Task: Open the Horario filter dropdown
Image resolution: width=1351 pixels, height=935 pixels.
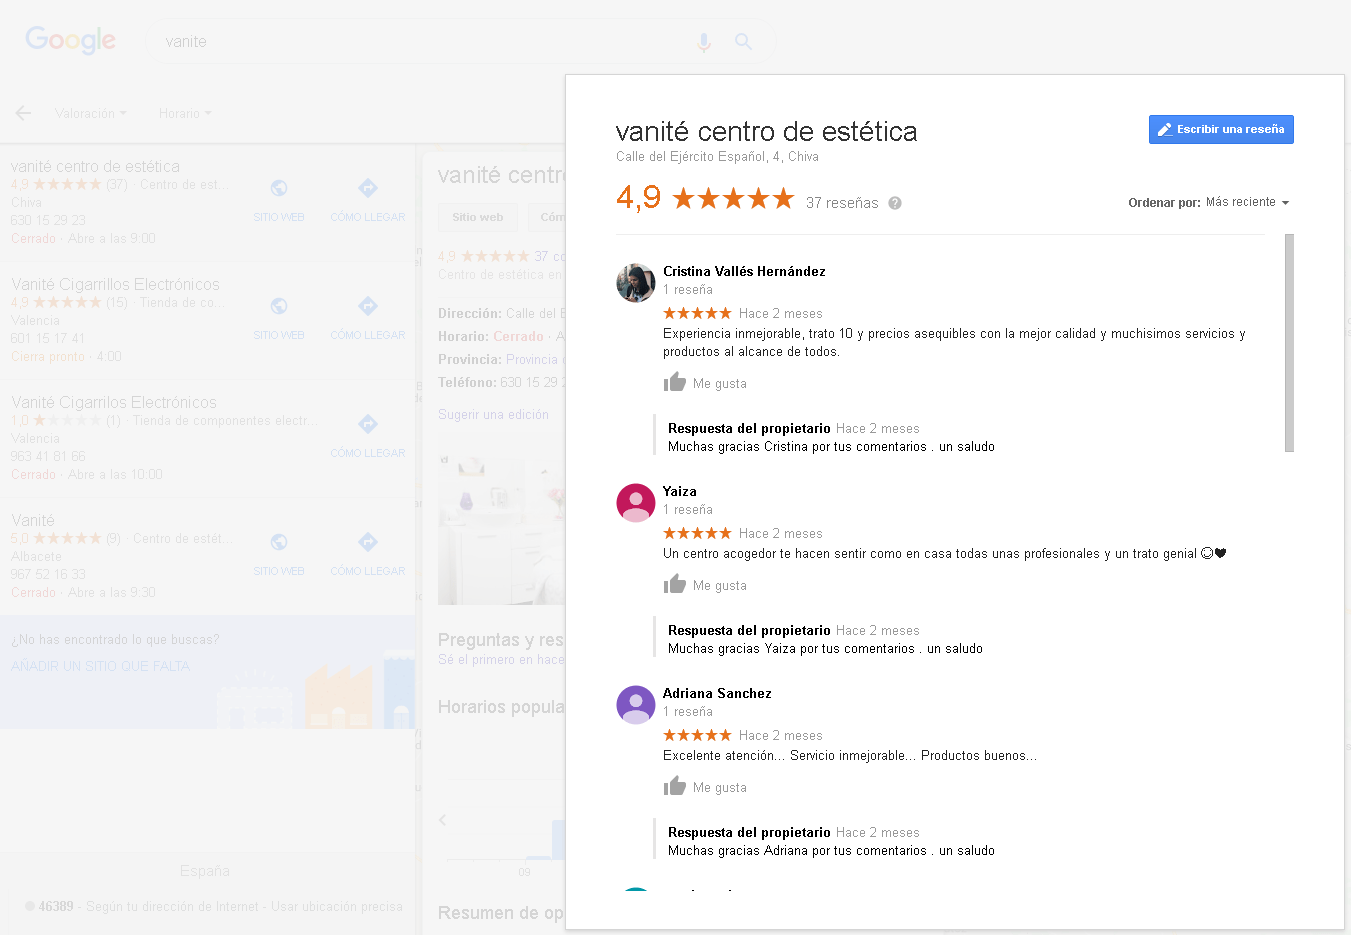Action: click(x=185, y=113)
